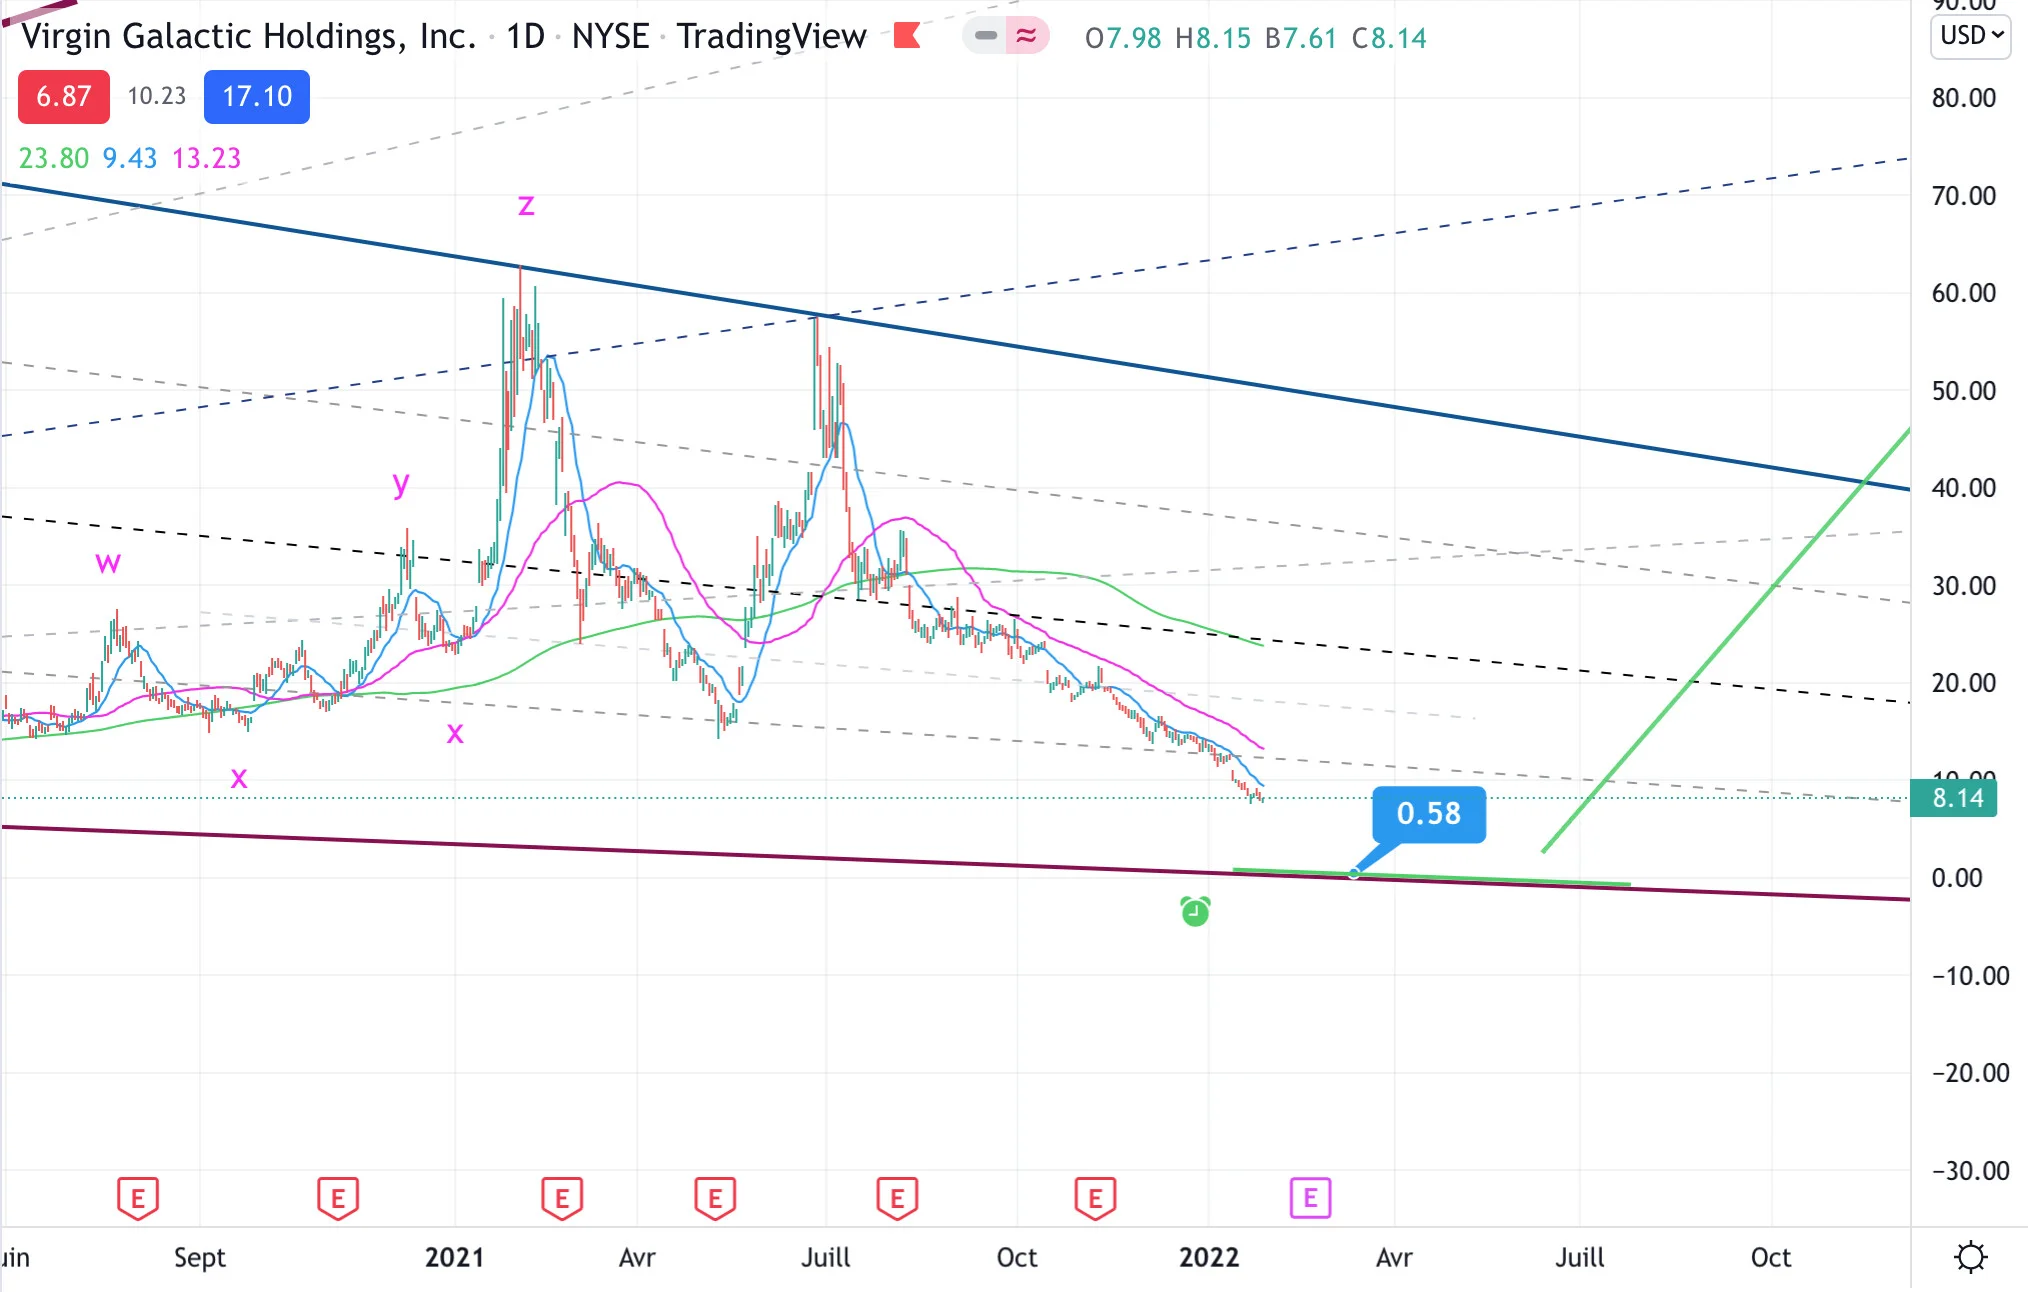The width and height of the screenshot is (2028, 1292).
Task: Open the August 2020 earnings E marker
Action: [x=138, y=1198]
